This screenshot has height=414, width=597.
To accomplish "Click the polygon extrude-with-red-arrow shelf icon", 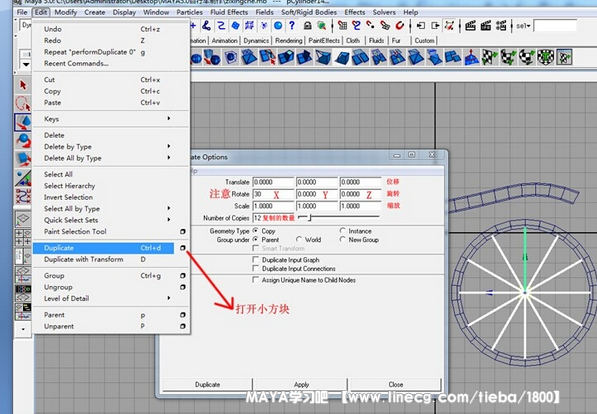I will [268, 57].
